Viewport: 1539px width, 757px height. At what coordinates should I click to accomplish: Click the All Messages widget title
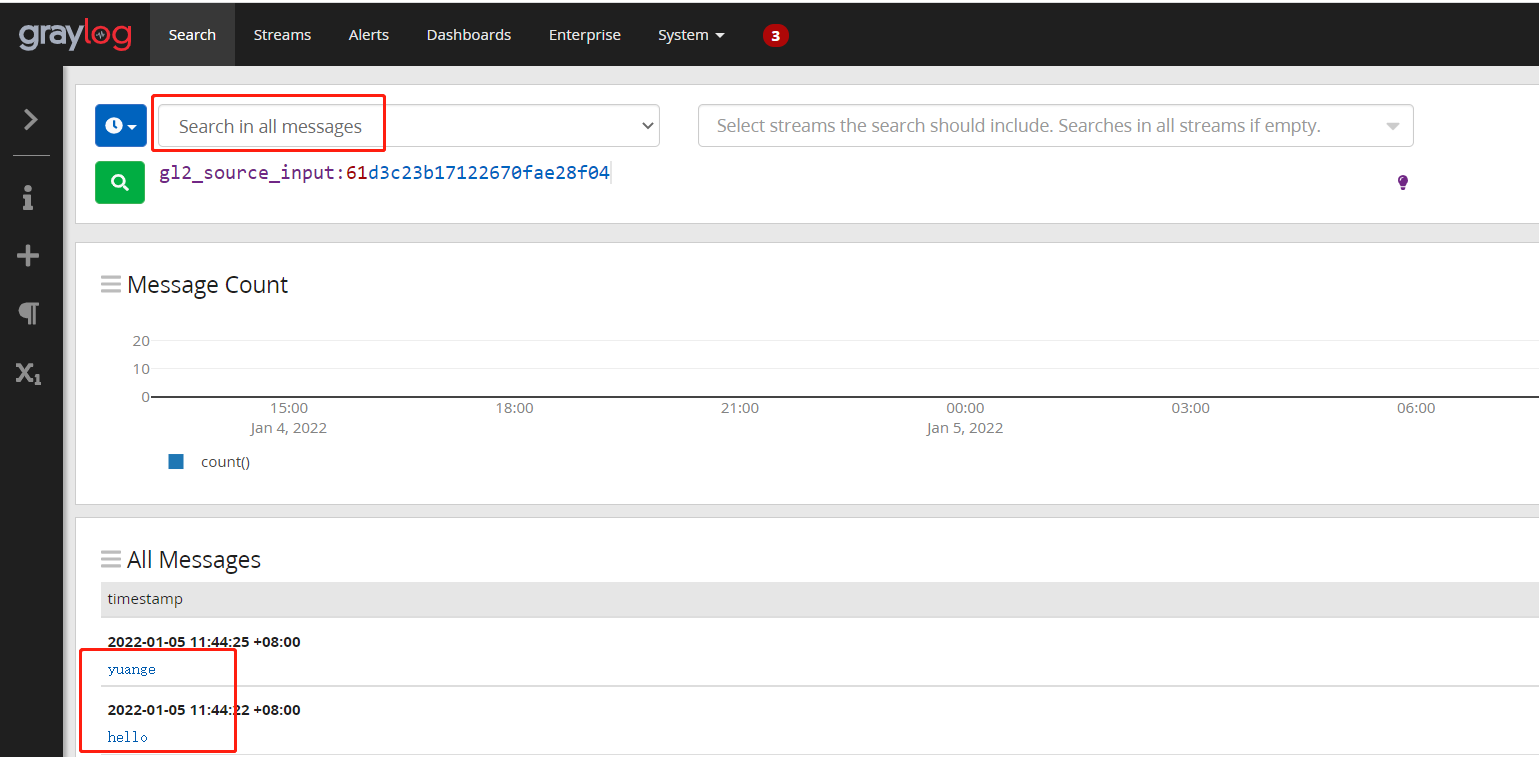point(194,560)
